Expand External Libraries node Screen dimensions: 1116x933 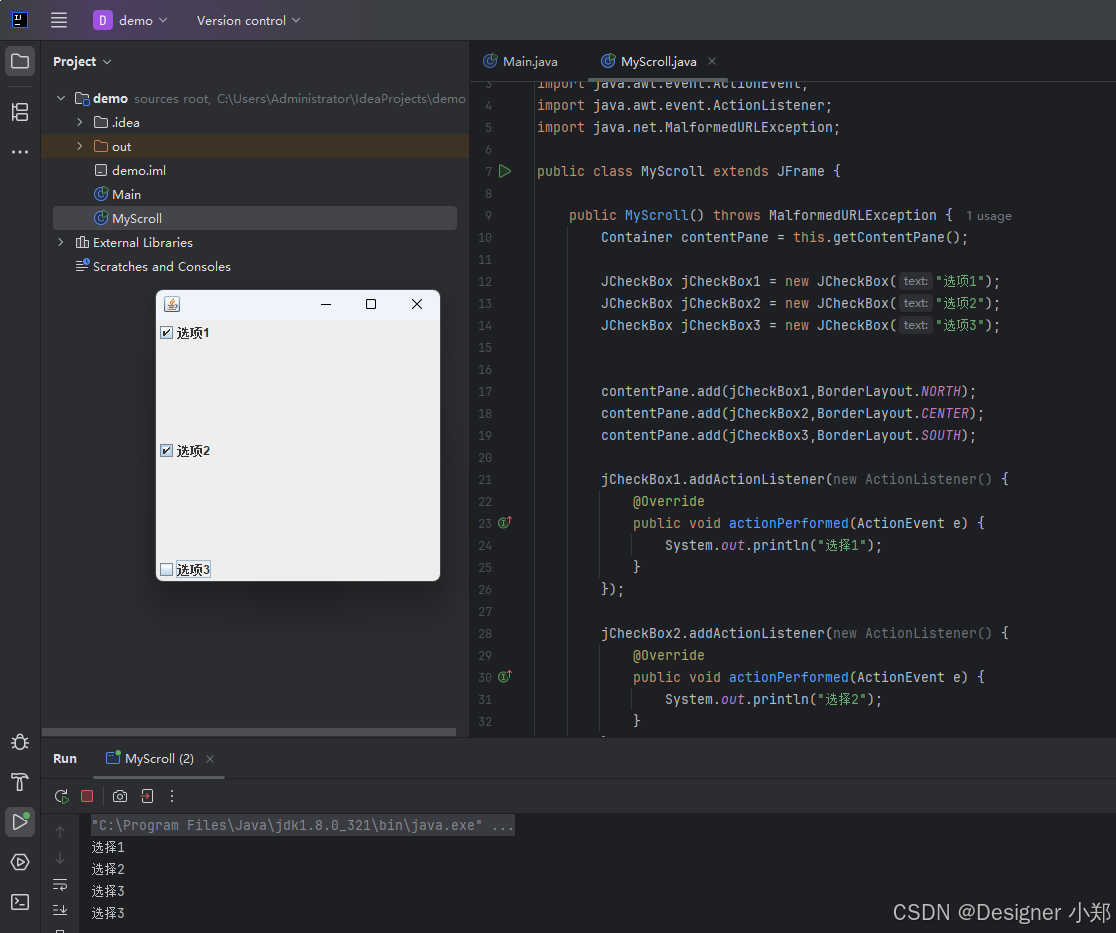coord(61,242)
